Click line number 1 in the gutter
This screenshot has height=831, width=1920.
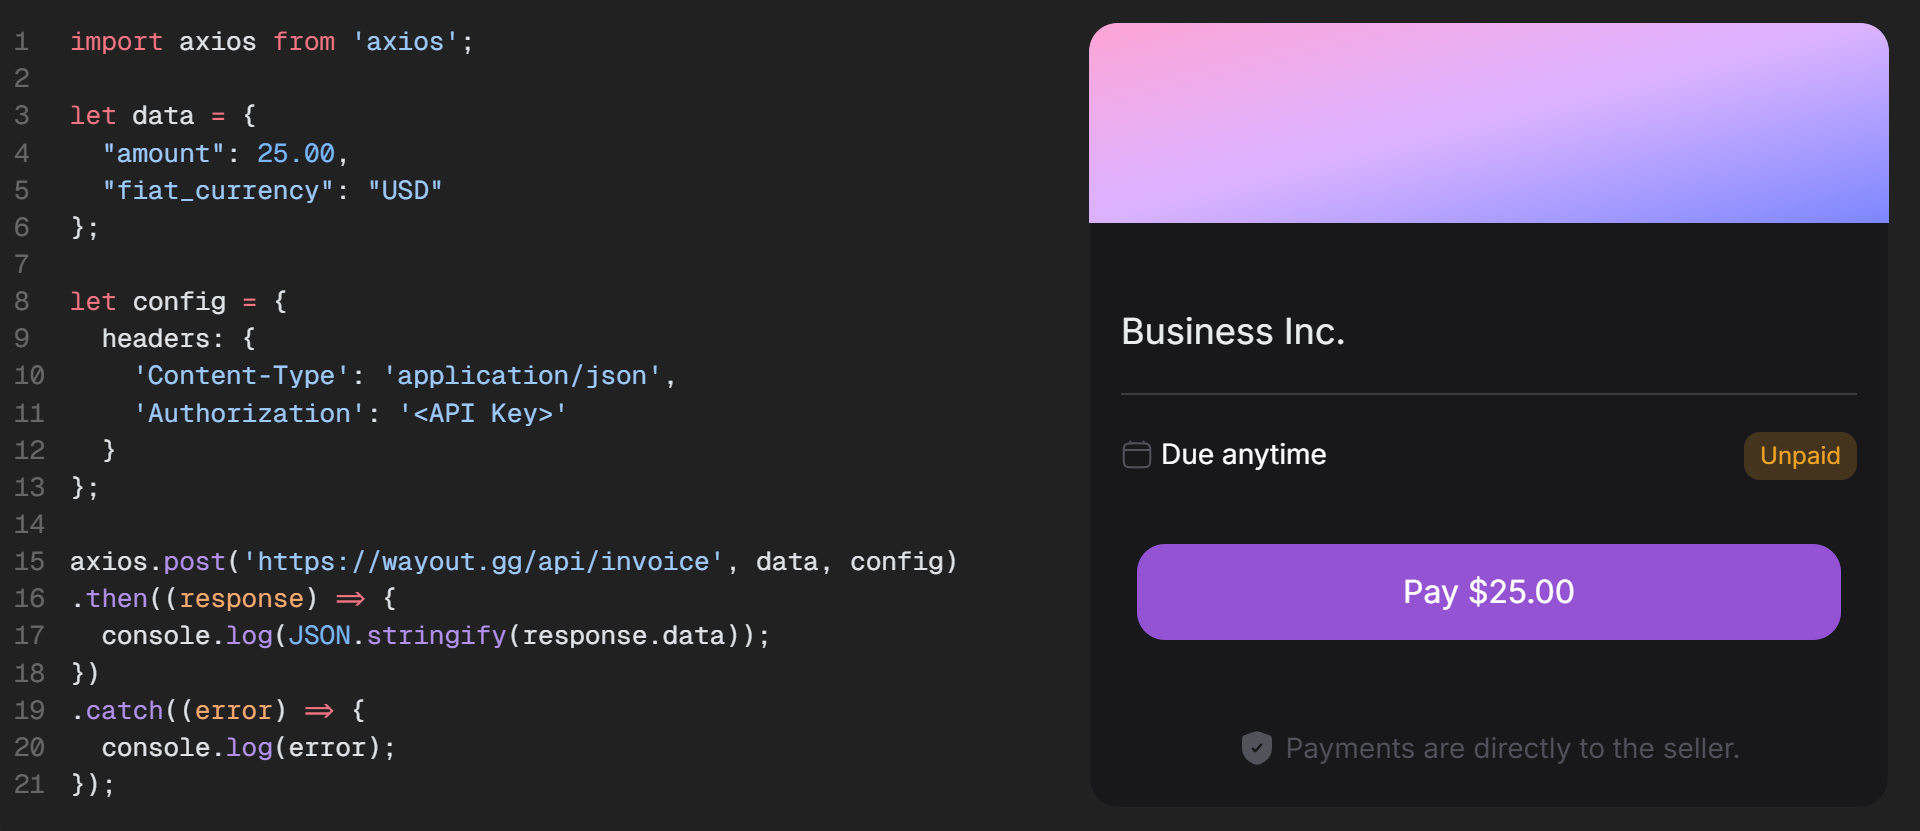pyautogui.click(x=22, y=42)
